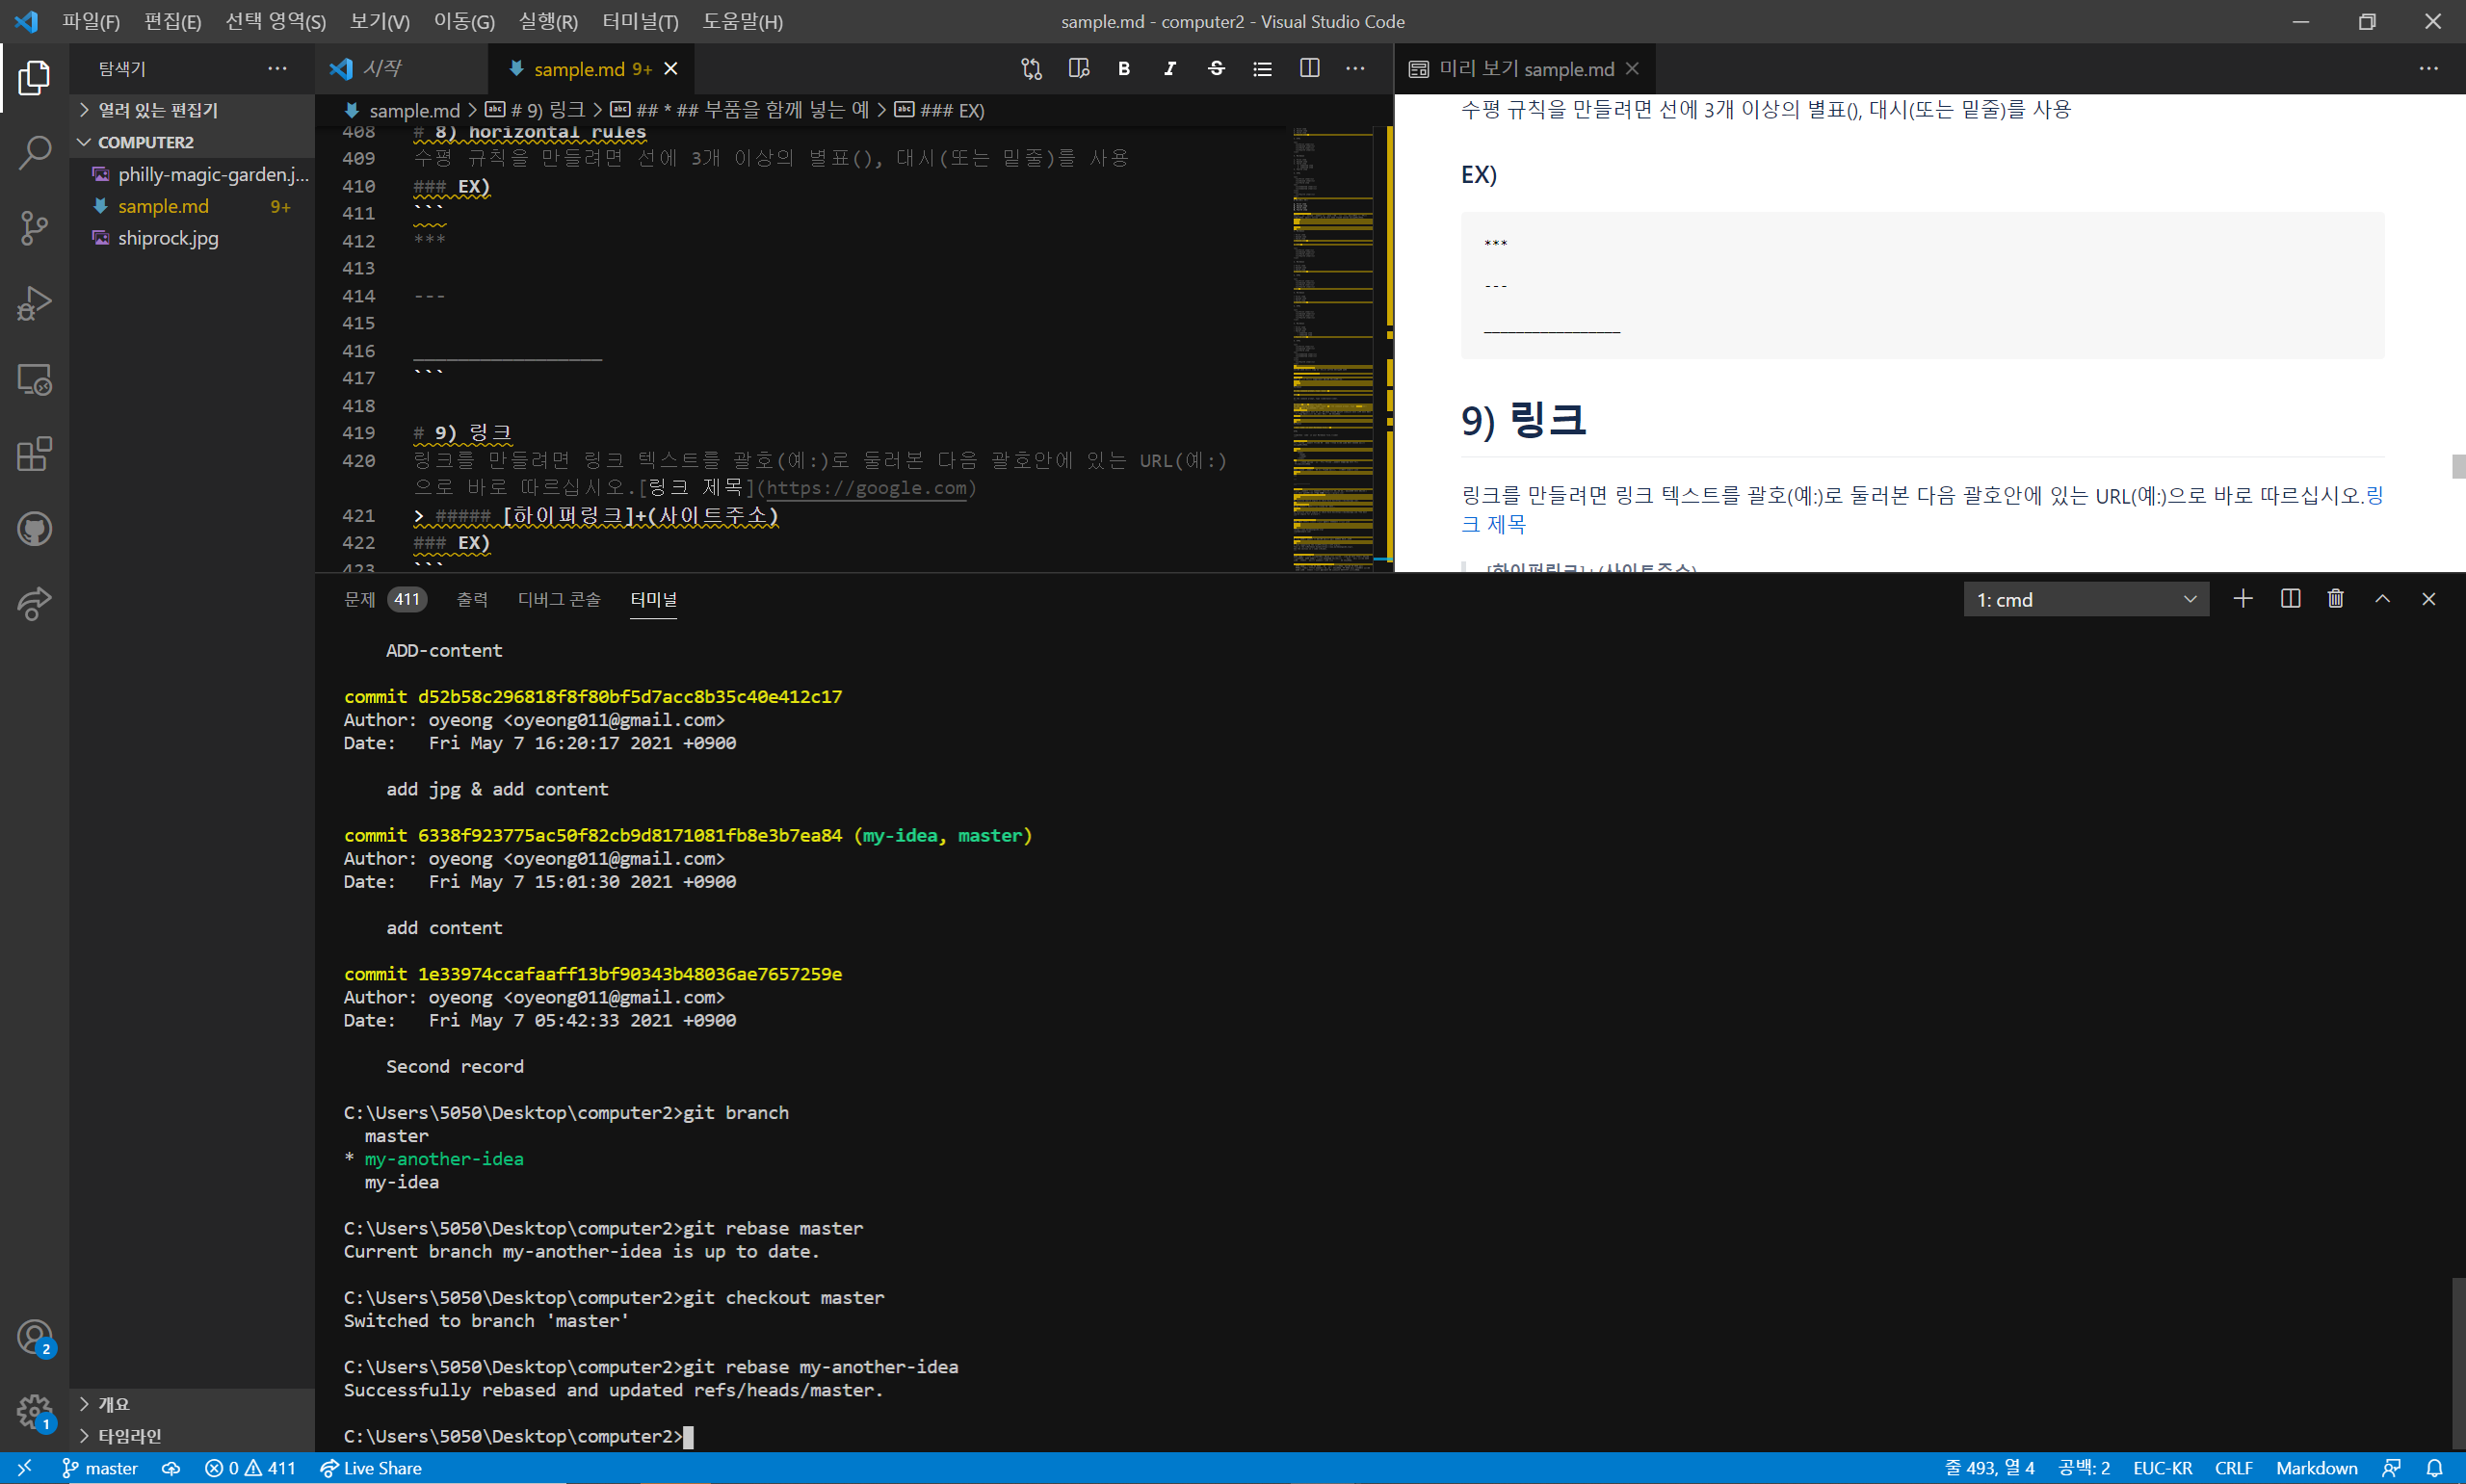Click line and column indicator 줄 493

[x=1989, y=1468]
